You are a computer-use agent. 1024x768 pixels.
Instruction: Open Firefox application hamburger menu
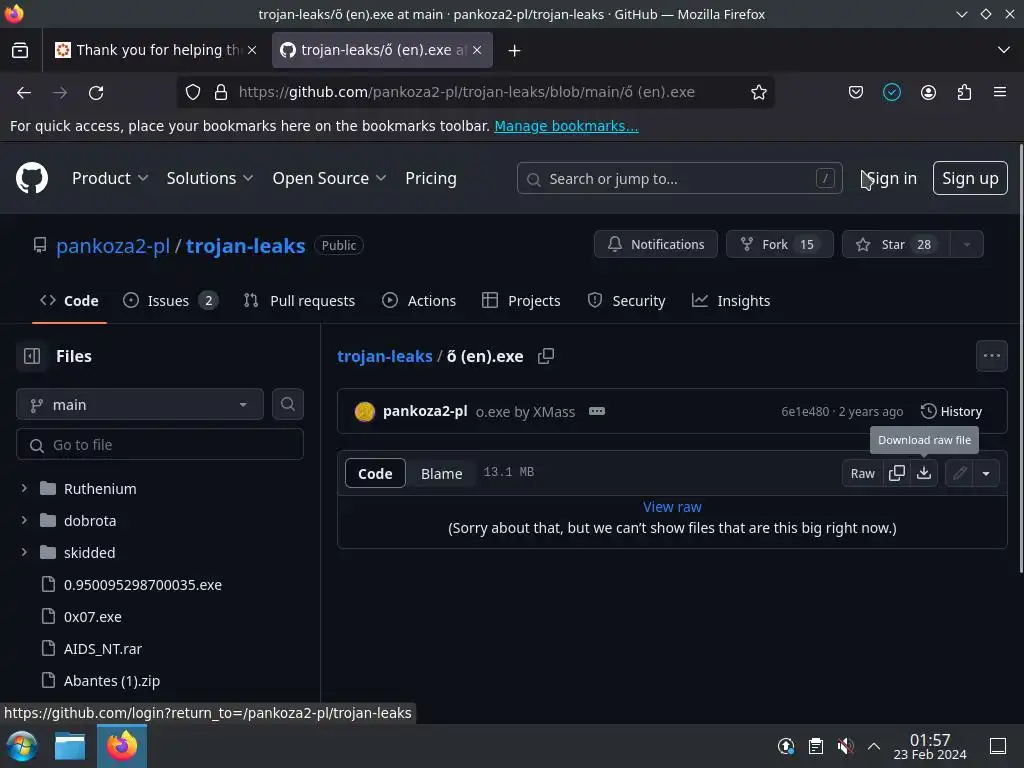click(1000, 92)
